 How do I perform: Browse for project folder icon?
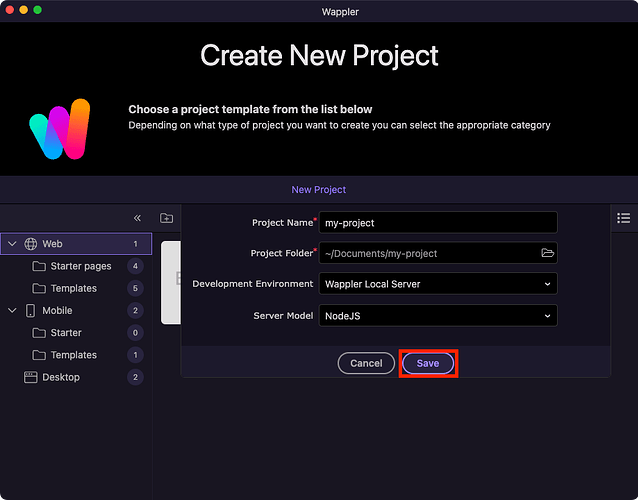[547, 253]
